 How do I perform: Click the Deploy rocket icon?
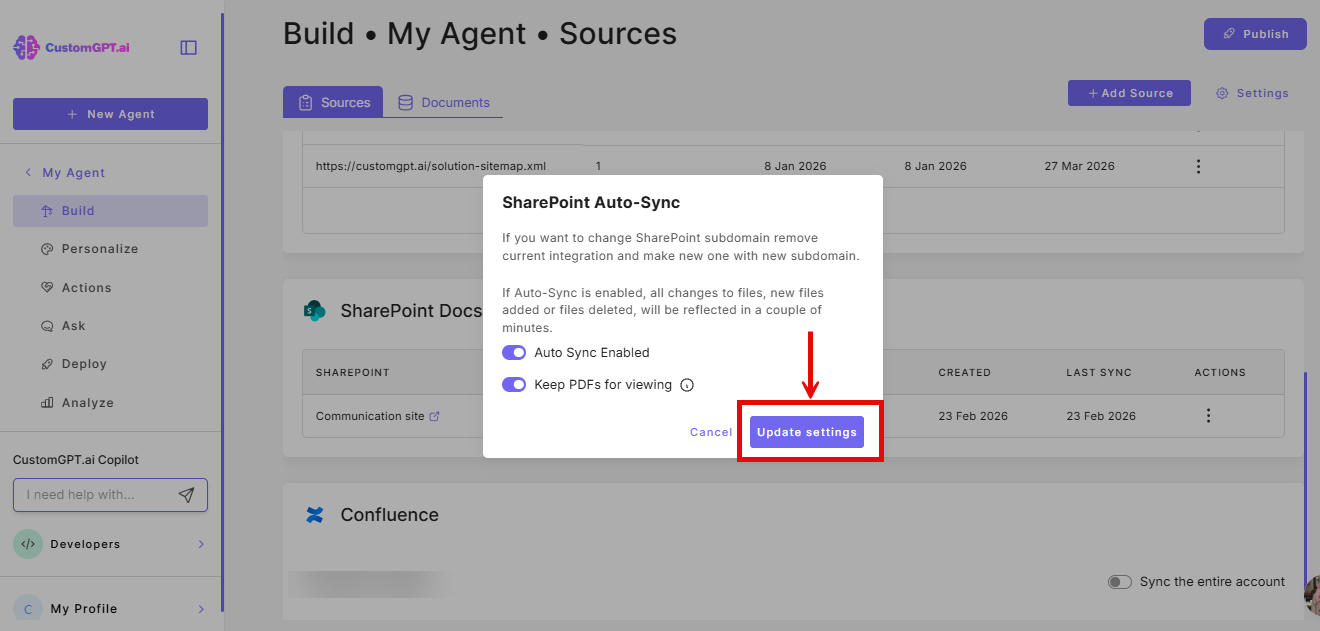tap(47, 364)
